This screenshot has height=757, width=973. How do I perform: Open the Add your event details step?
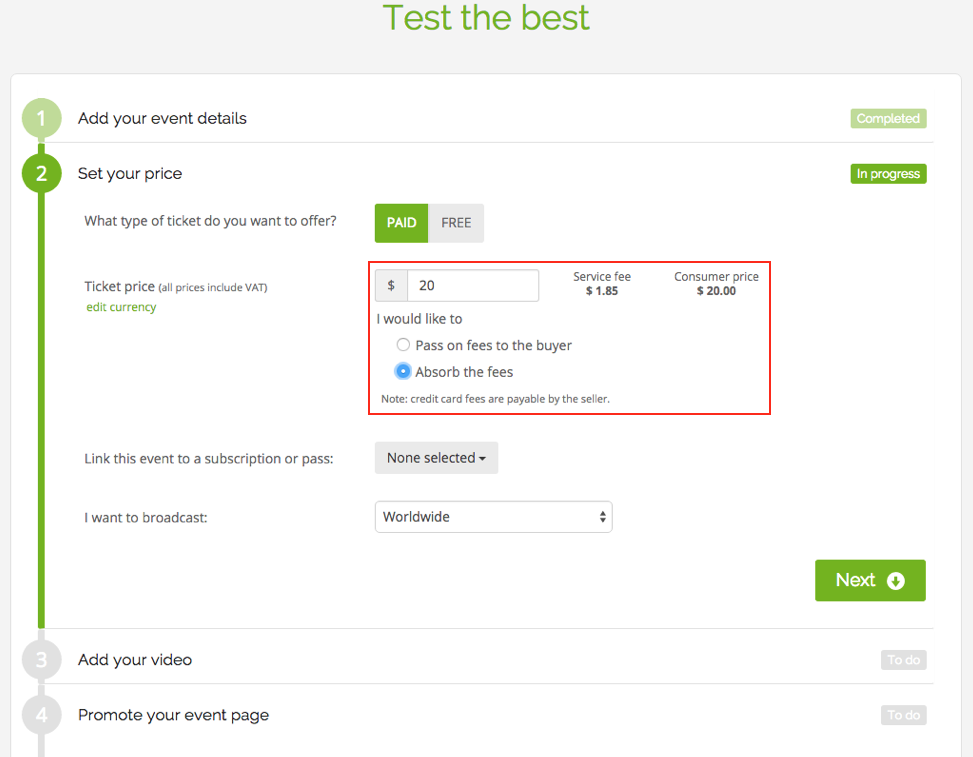pyautogui.click(x=162, y=119)
